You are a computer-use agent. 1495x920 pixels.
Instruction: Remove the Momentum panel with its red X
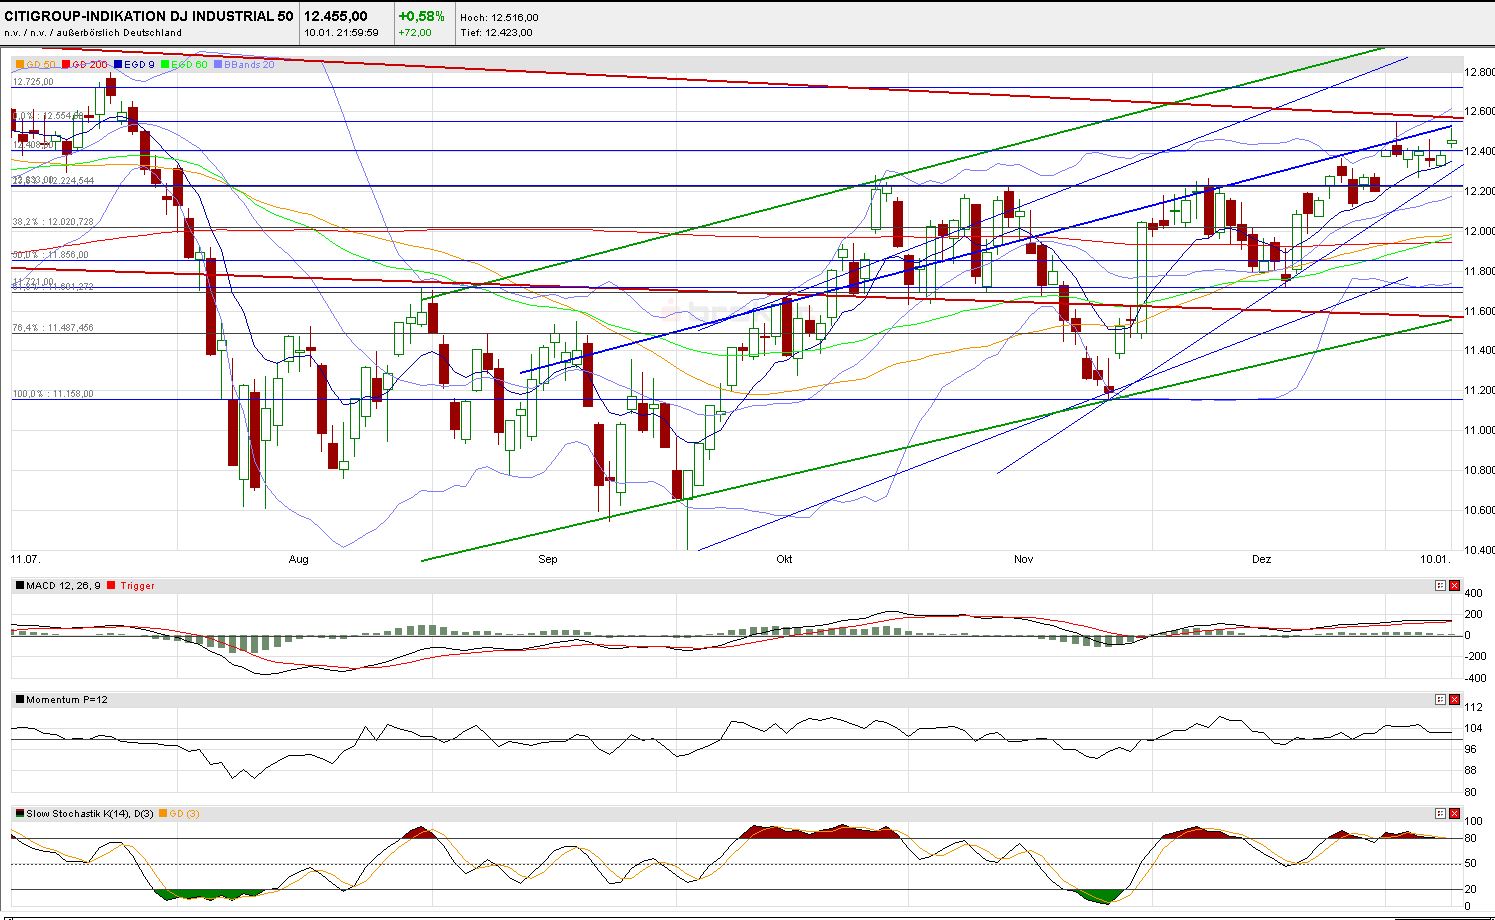pyautogui.click(x=1454, y=699)
